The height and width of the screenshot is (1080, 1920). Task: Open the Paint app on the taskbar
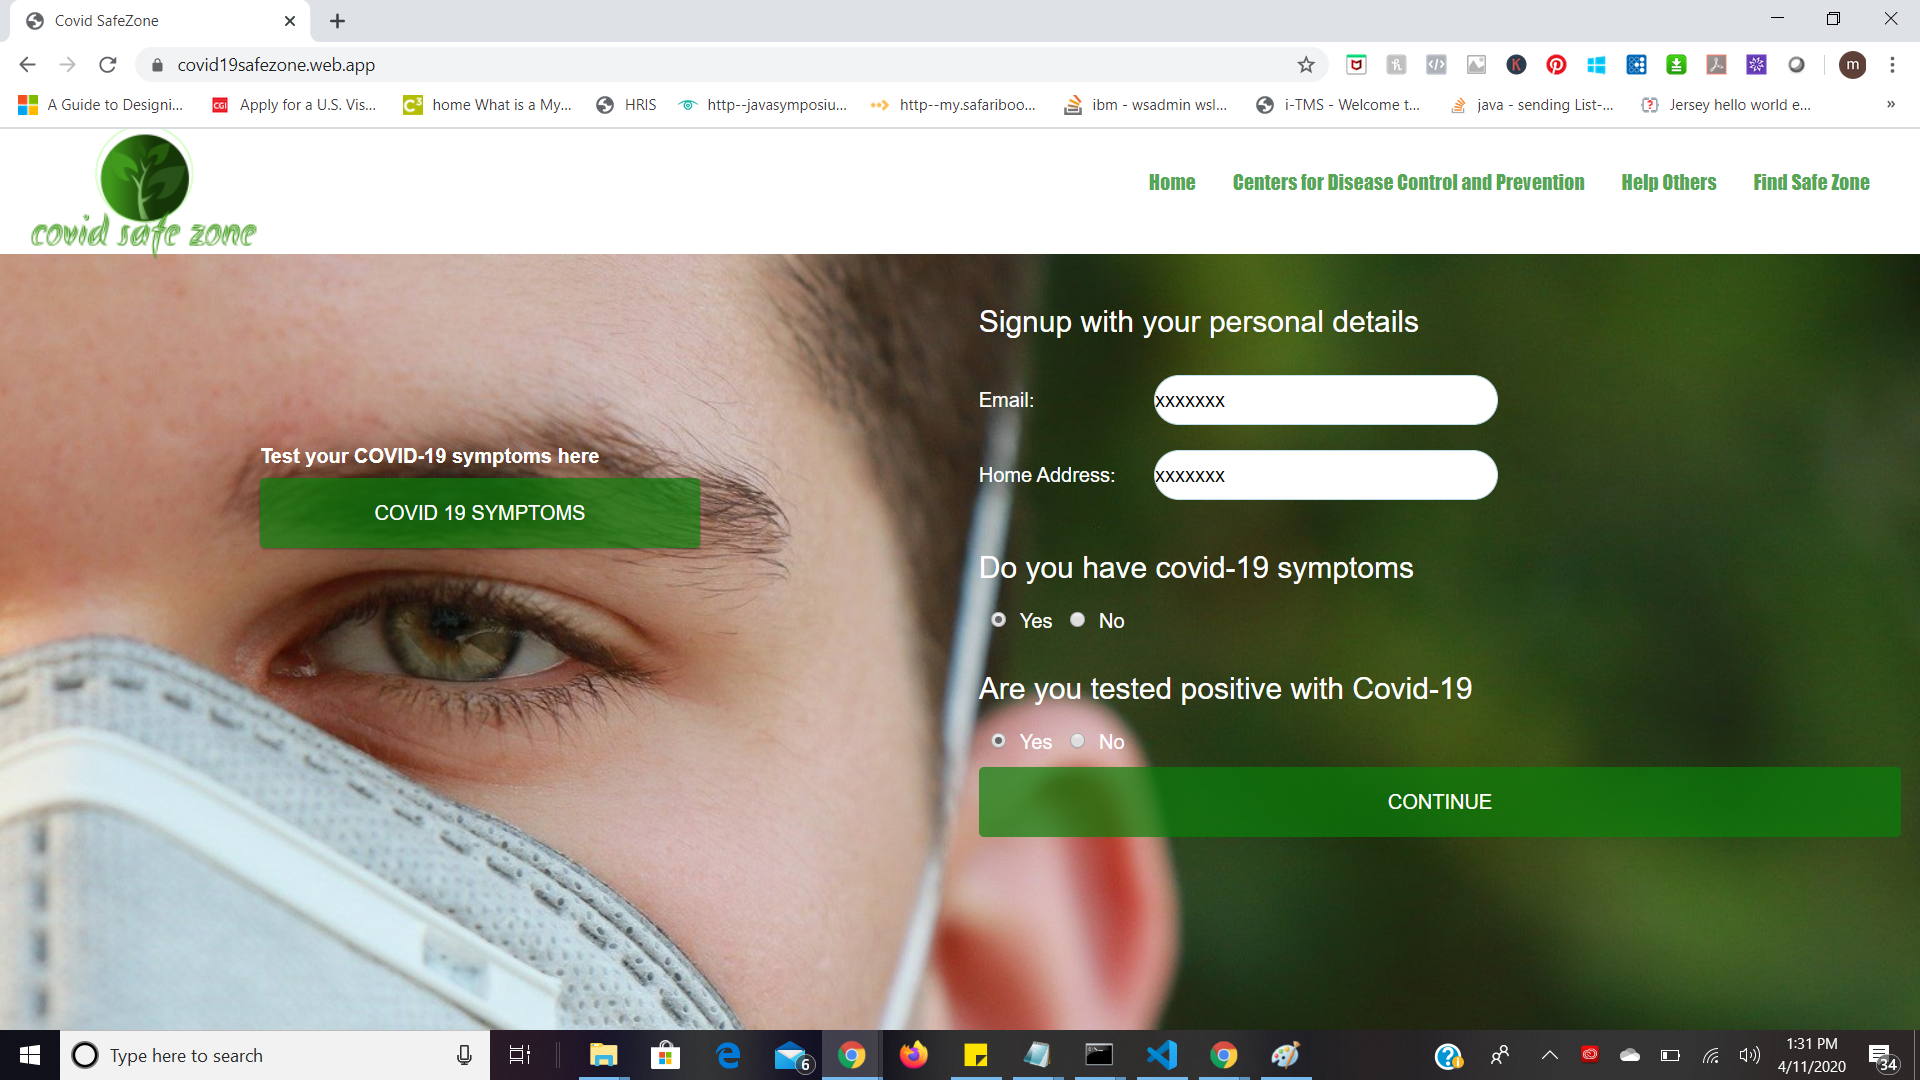(x=1285, y=1055)
